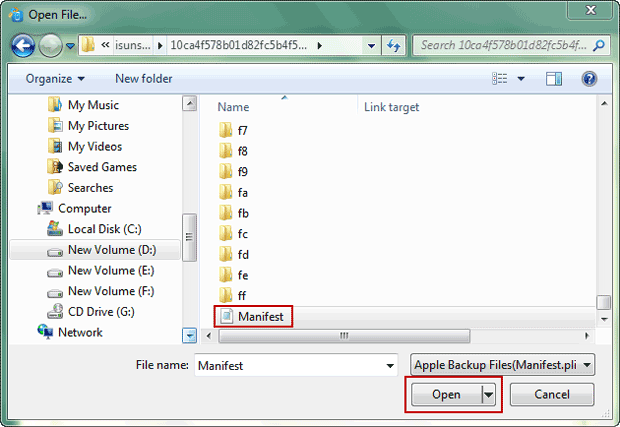Image resolution: width=620 pixels, height=427 pixels.
Task: Open the File name dropdown arrow
Action: pos(390,365)
